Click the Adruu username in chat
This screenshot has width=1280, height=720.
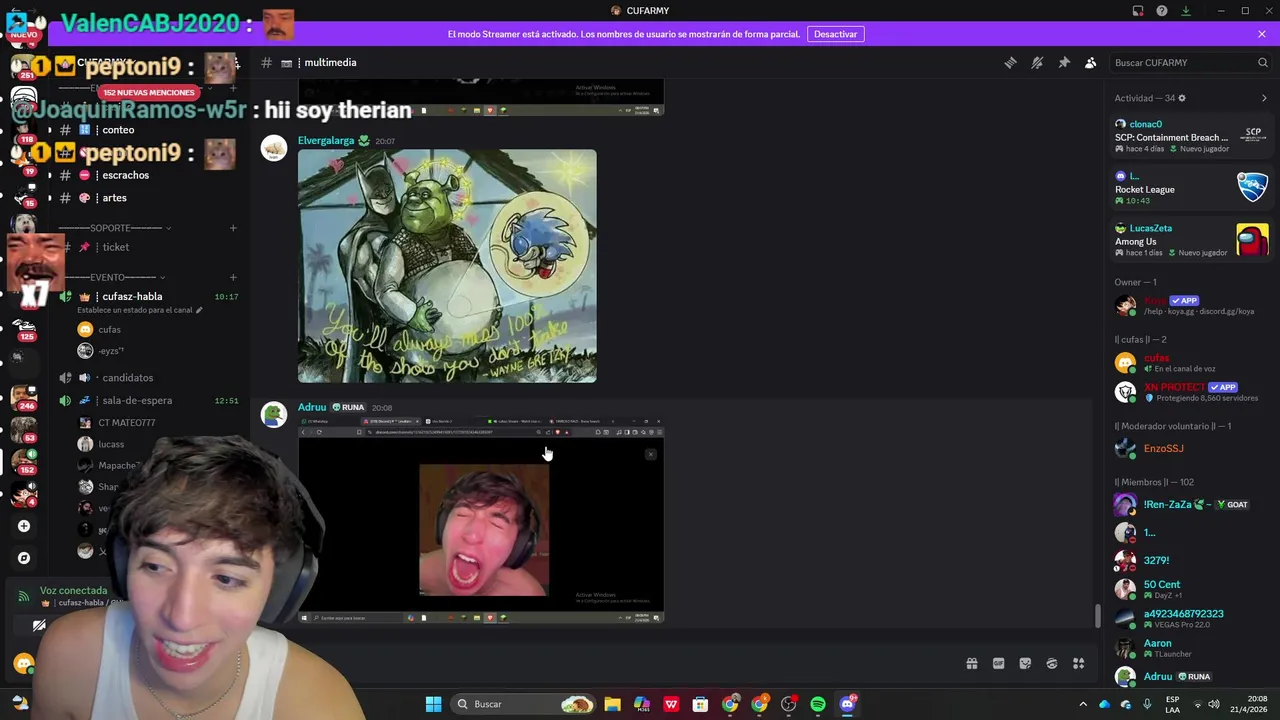click(x=312, y=407)
